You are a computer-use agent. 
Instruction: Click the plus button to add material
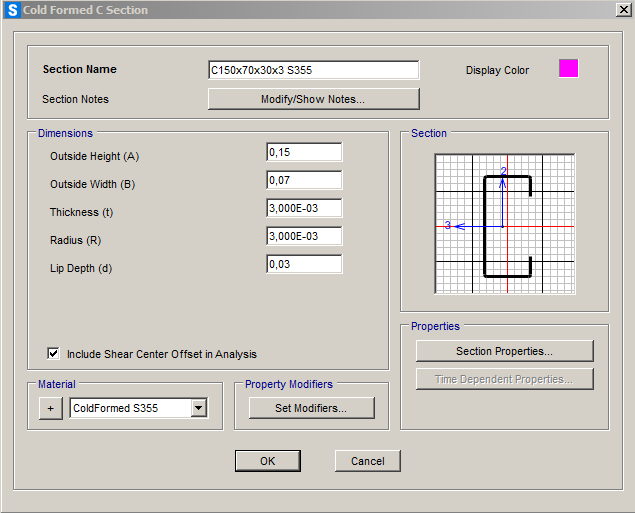pos(49,408)
